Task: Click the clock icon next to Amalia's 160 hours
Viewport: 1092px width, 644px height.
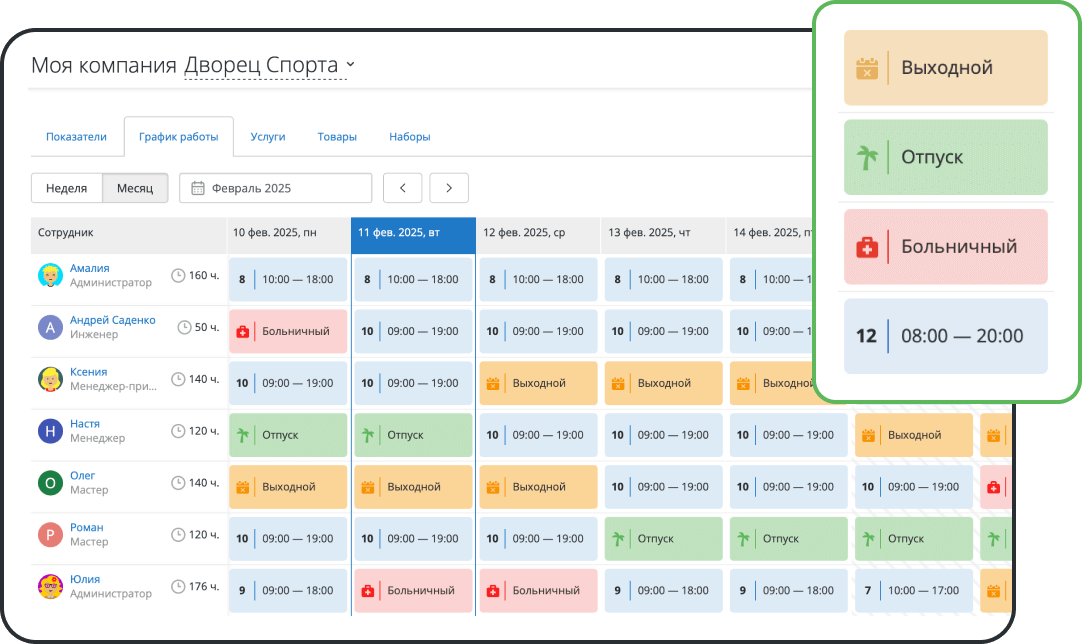Action: point(178,275)
